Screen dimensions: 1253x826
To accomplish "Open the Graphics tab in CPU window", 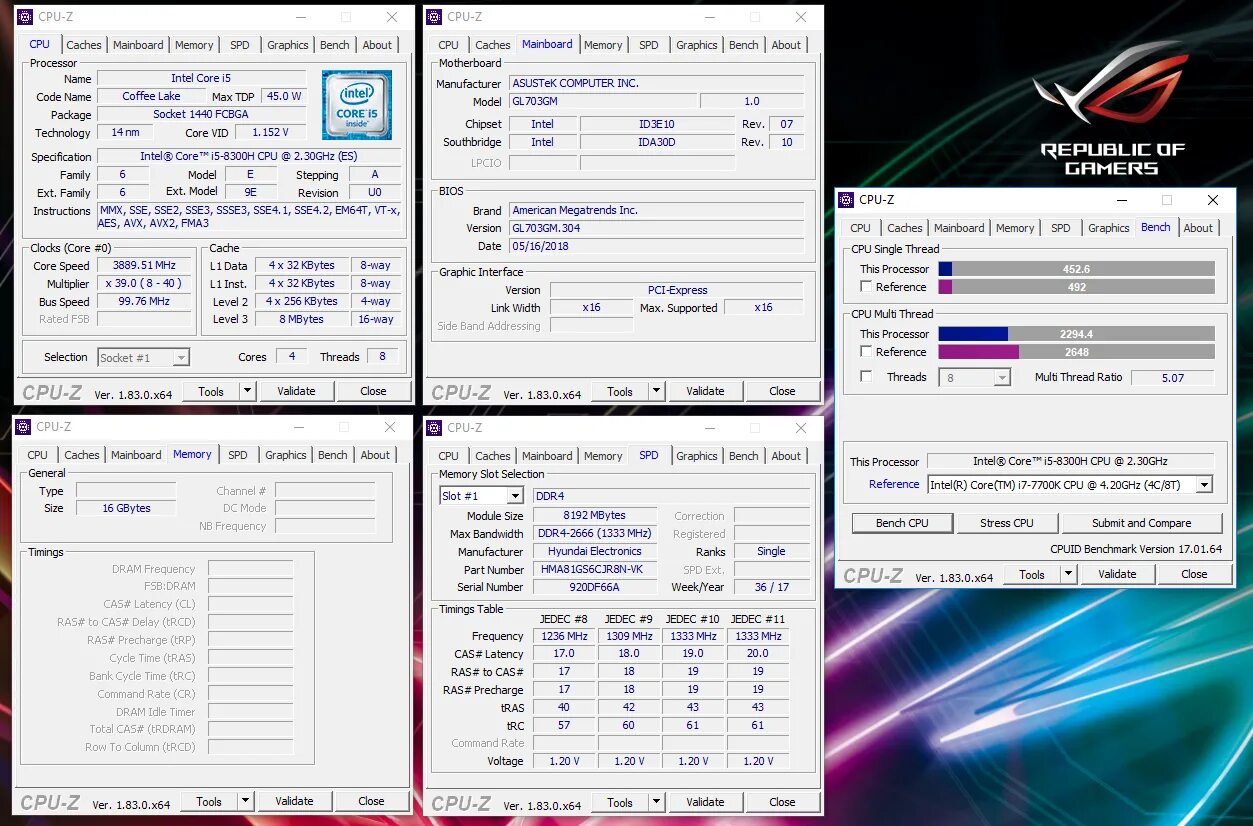I will tap(287, 45).
